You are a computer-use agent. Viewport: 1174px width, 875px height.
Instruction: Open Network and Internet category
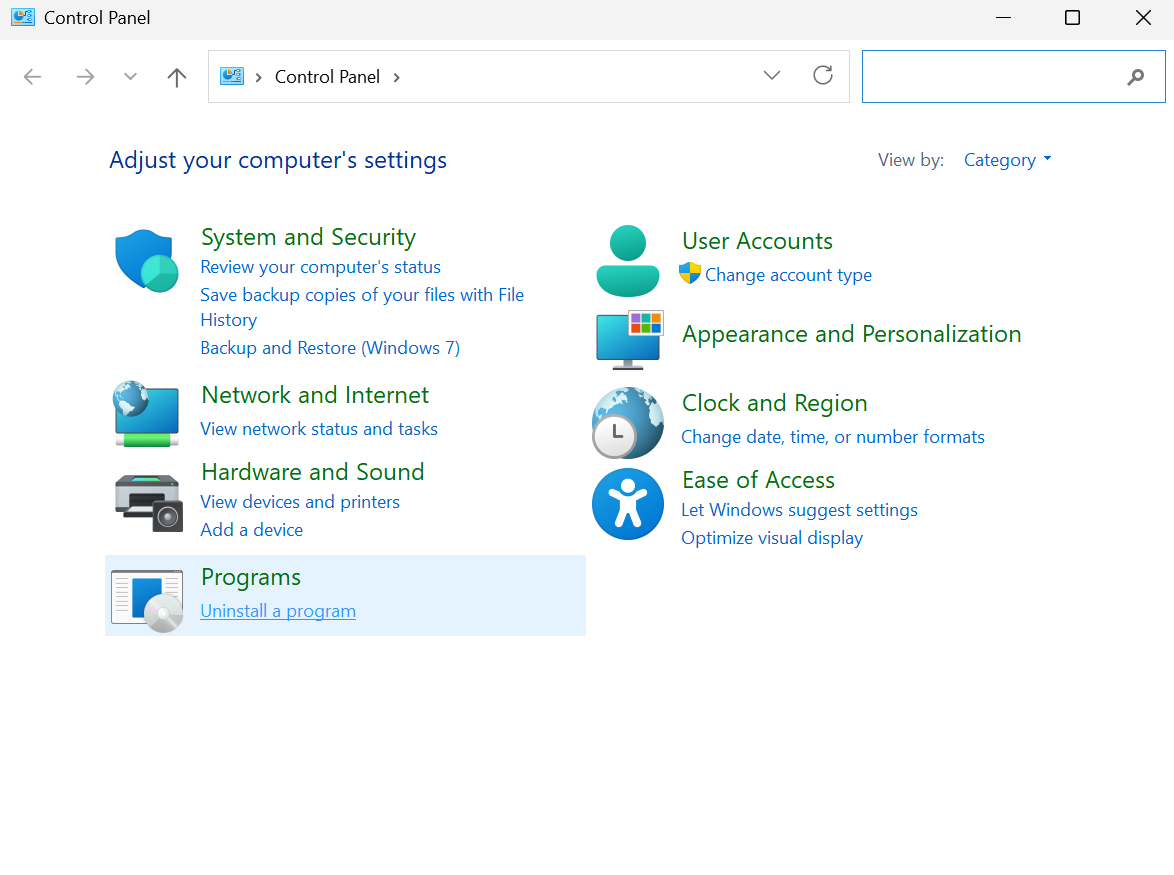315,394
